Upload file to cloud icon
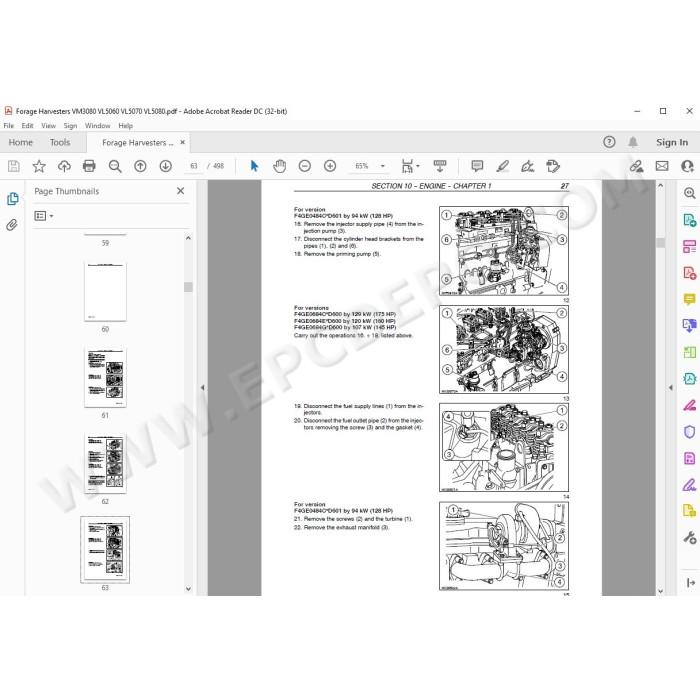The width and height of the screenshot is (700, 700). click(x=64, y=166)
